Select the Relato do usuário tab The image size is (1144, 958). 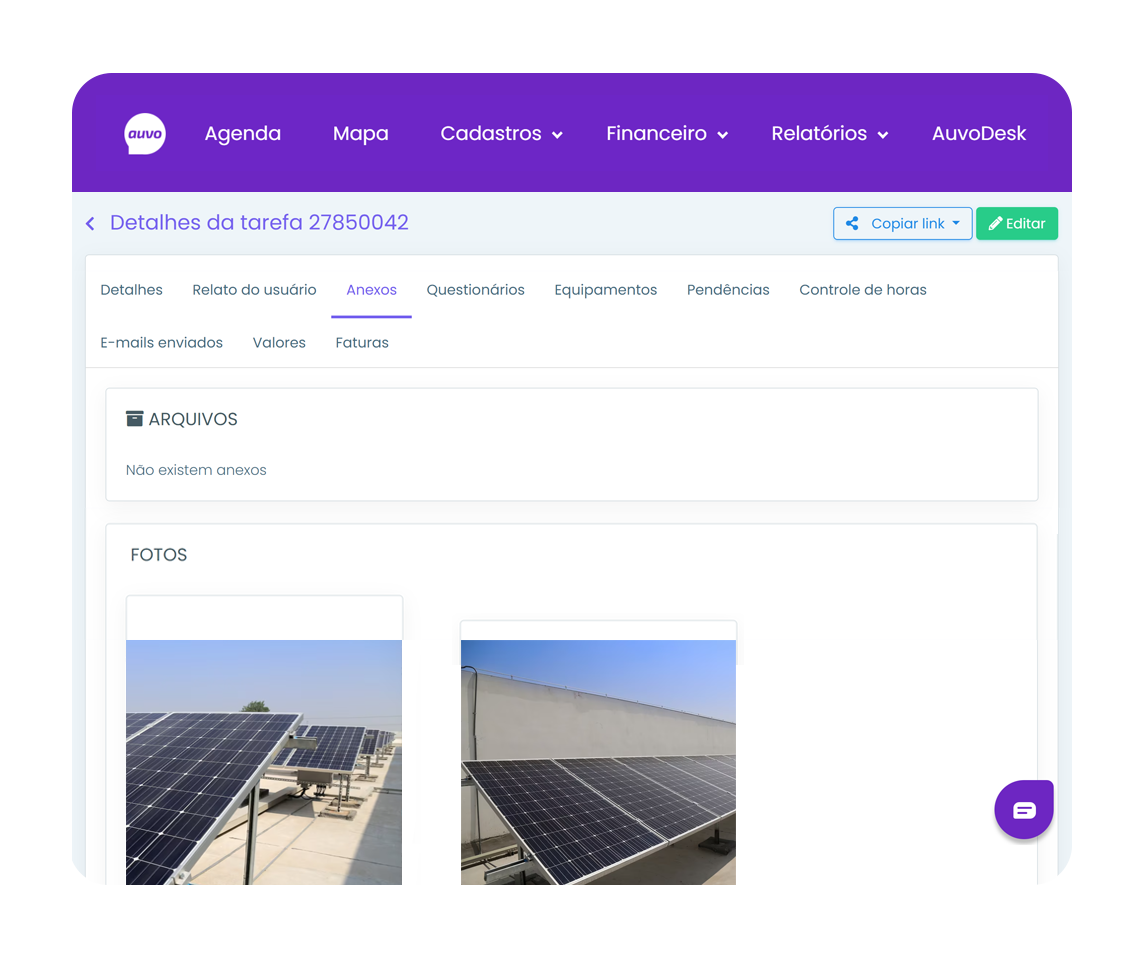point(254,290)
